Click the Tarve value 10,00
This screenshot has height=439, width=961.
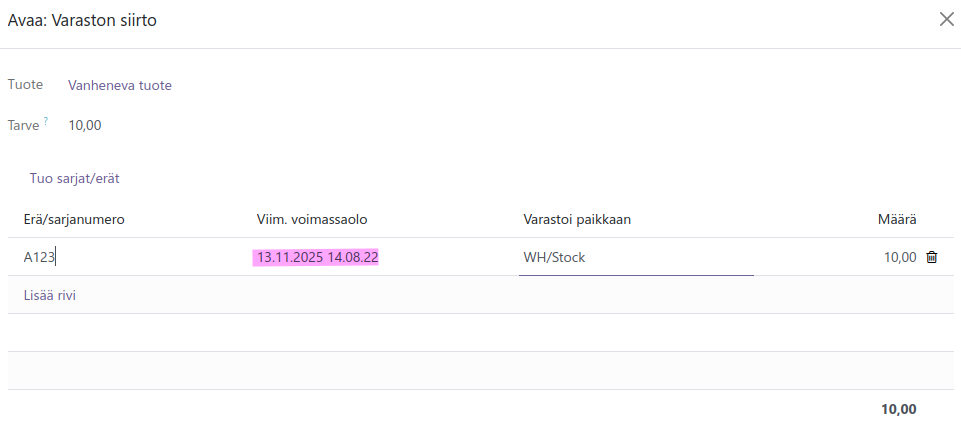click(x=85, y=125)
